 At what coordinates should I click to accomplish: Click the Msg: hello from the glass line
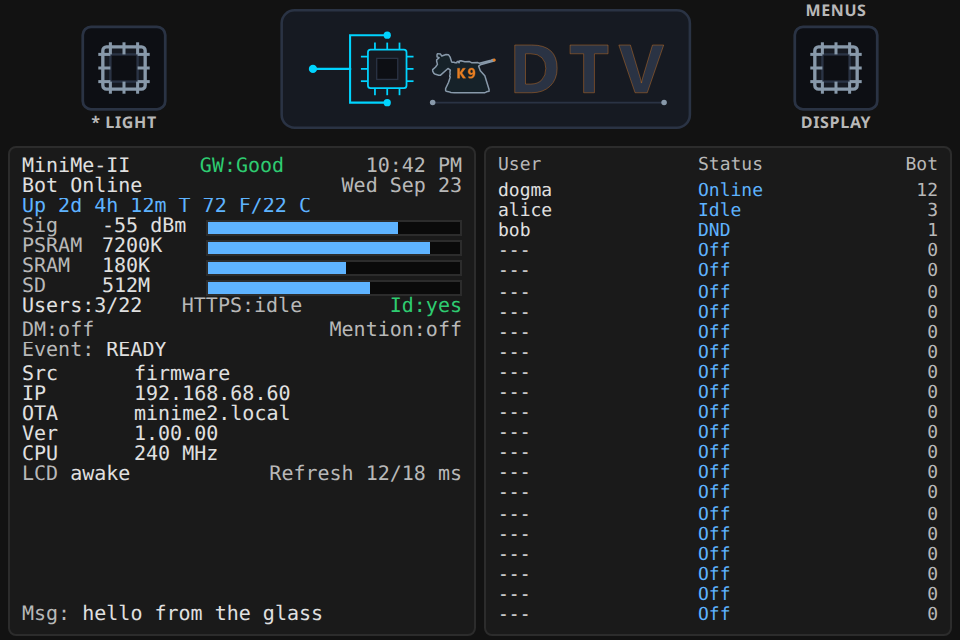click(172, 614)
